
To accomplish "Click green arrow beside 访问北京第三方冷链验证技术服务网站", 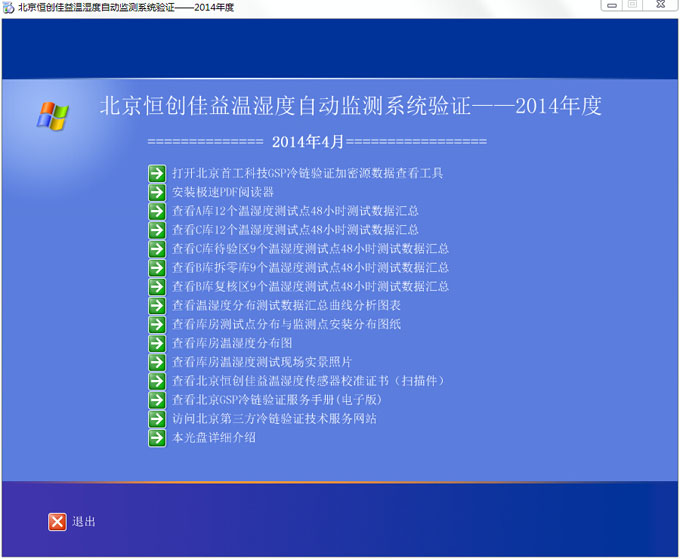I will pos(157,419).
